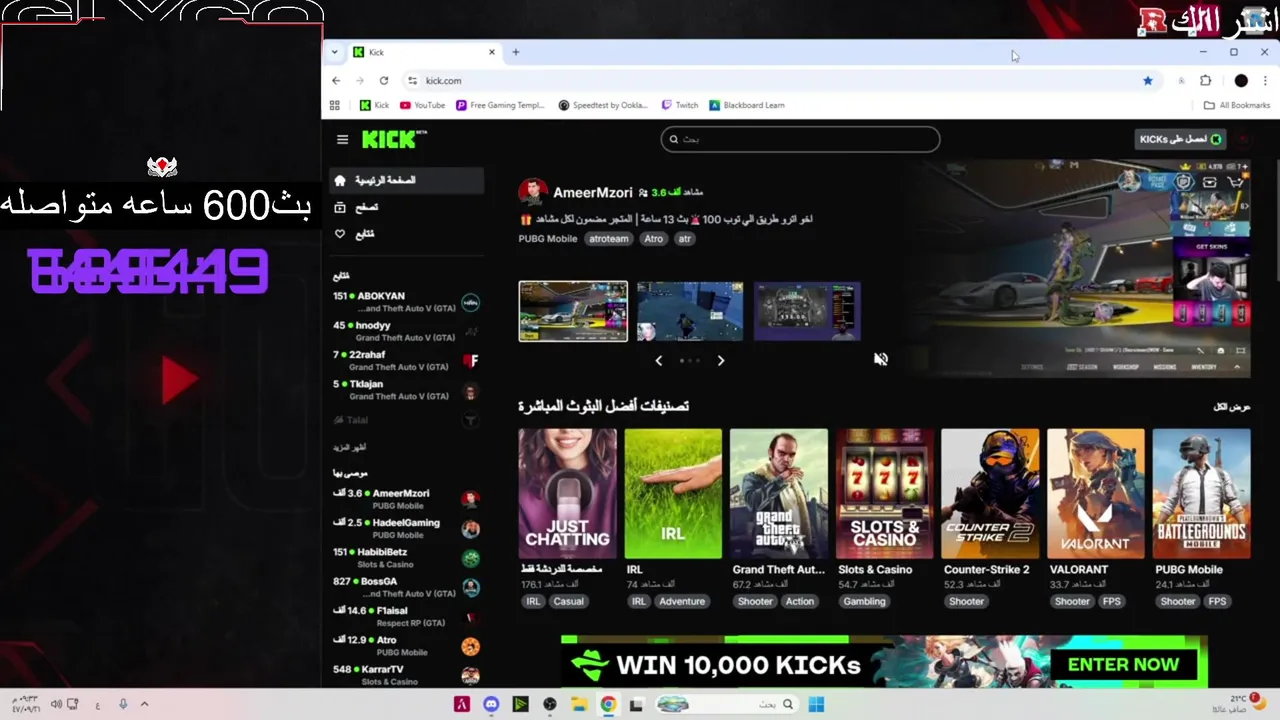
Task: Open the Counter-Strike 2 category card
Action: (x=990, y=494)
